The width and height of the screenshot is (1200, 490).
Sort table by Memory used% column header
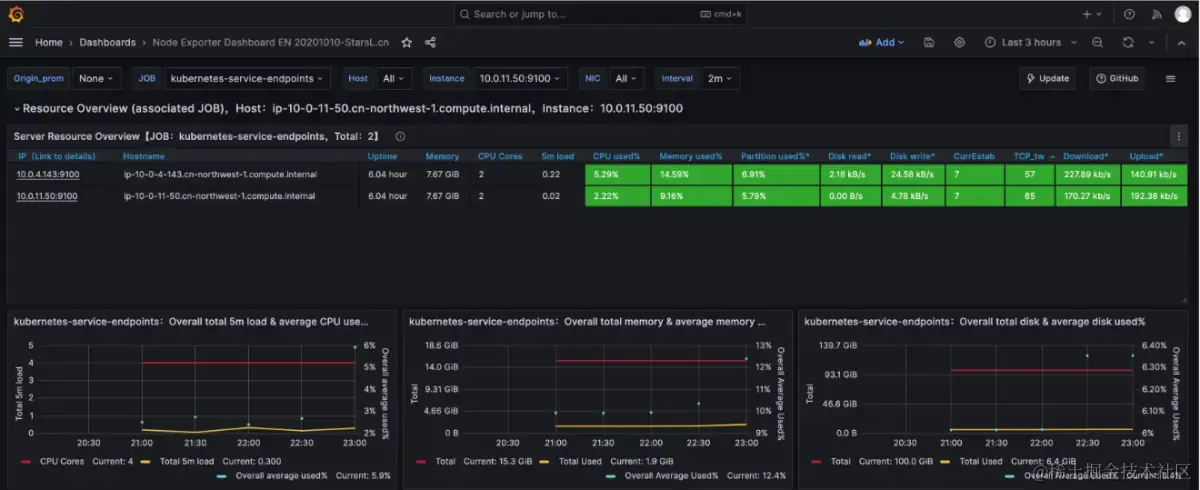690,156
